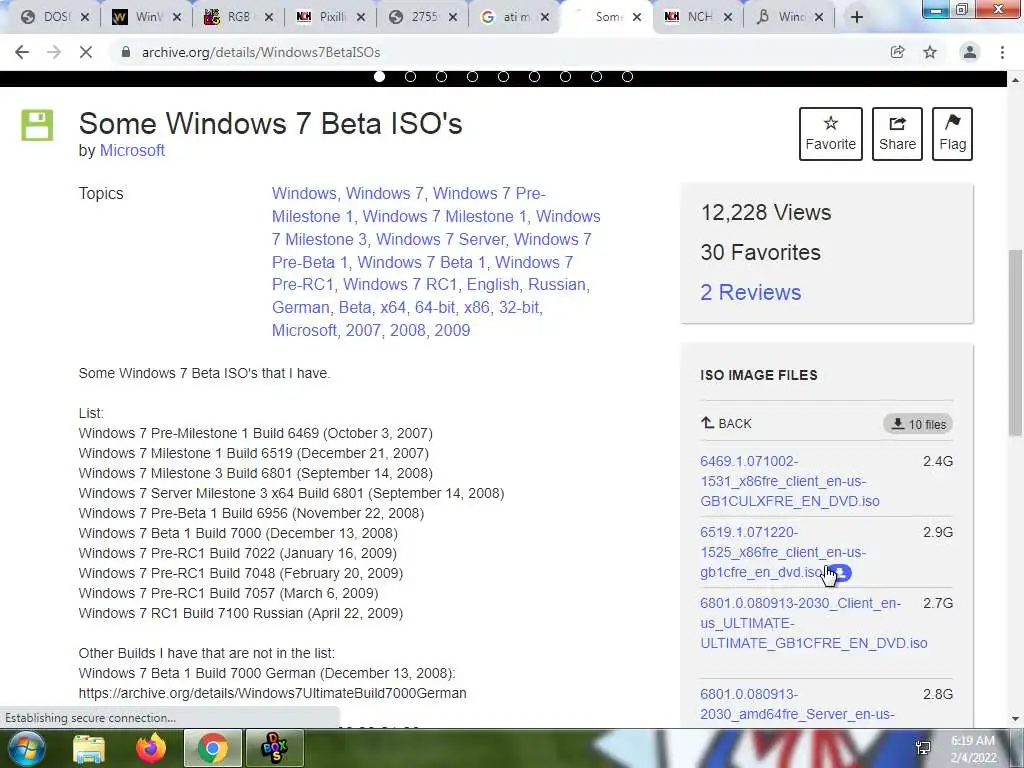Screen dimensions: 1024x768
Task: Open the Windows Start menu
Action: [26, 748]
